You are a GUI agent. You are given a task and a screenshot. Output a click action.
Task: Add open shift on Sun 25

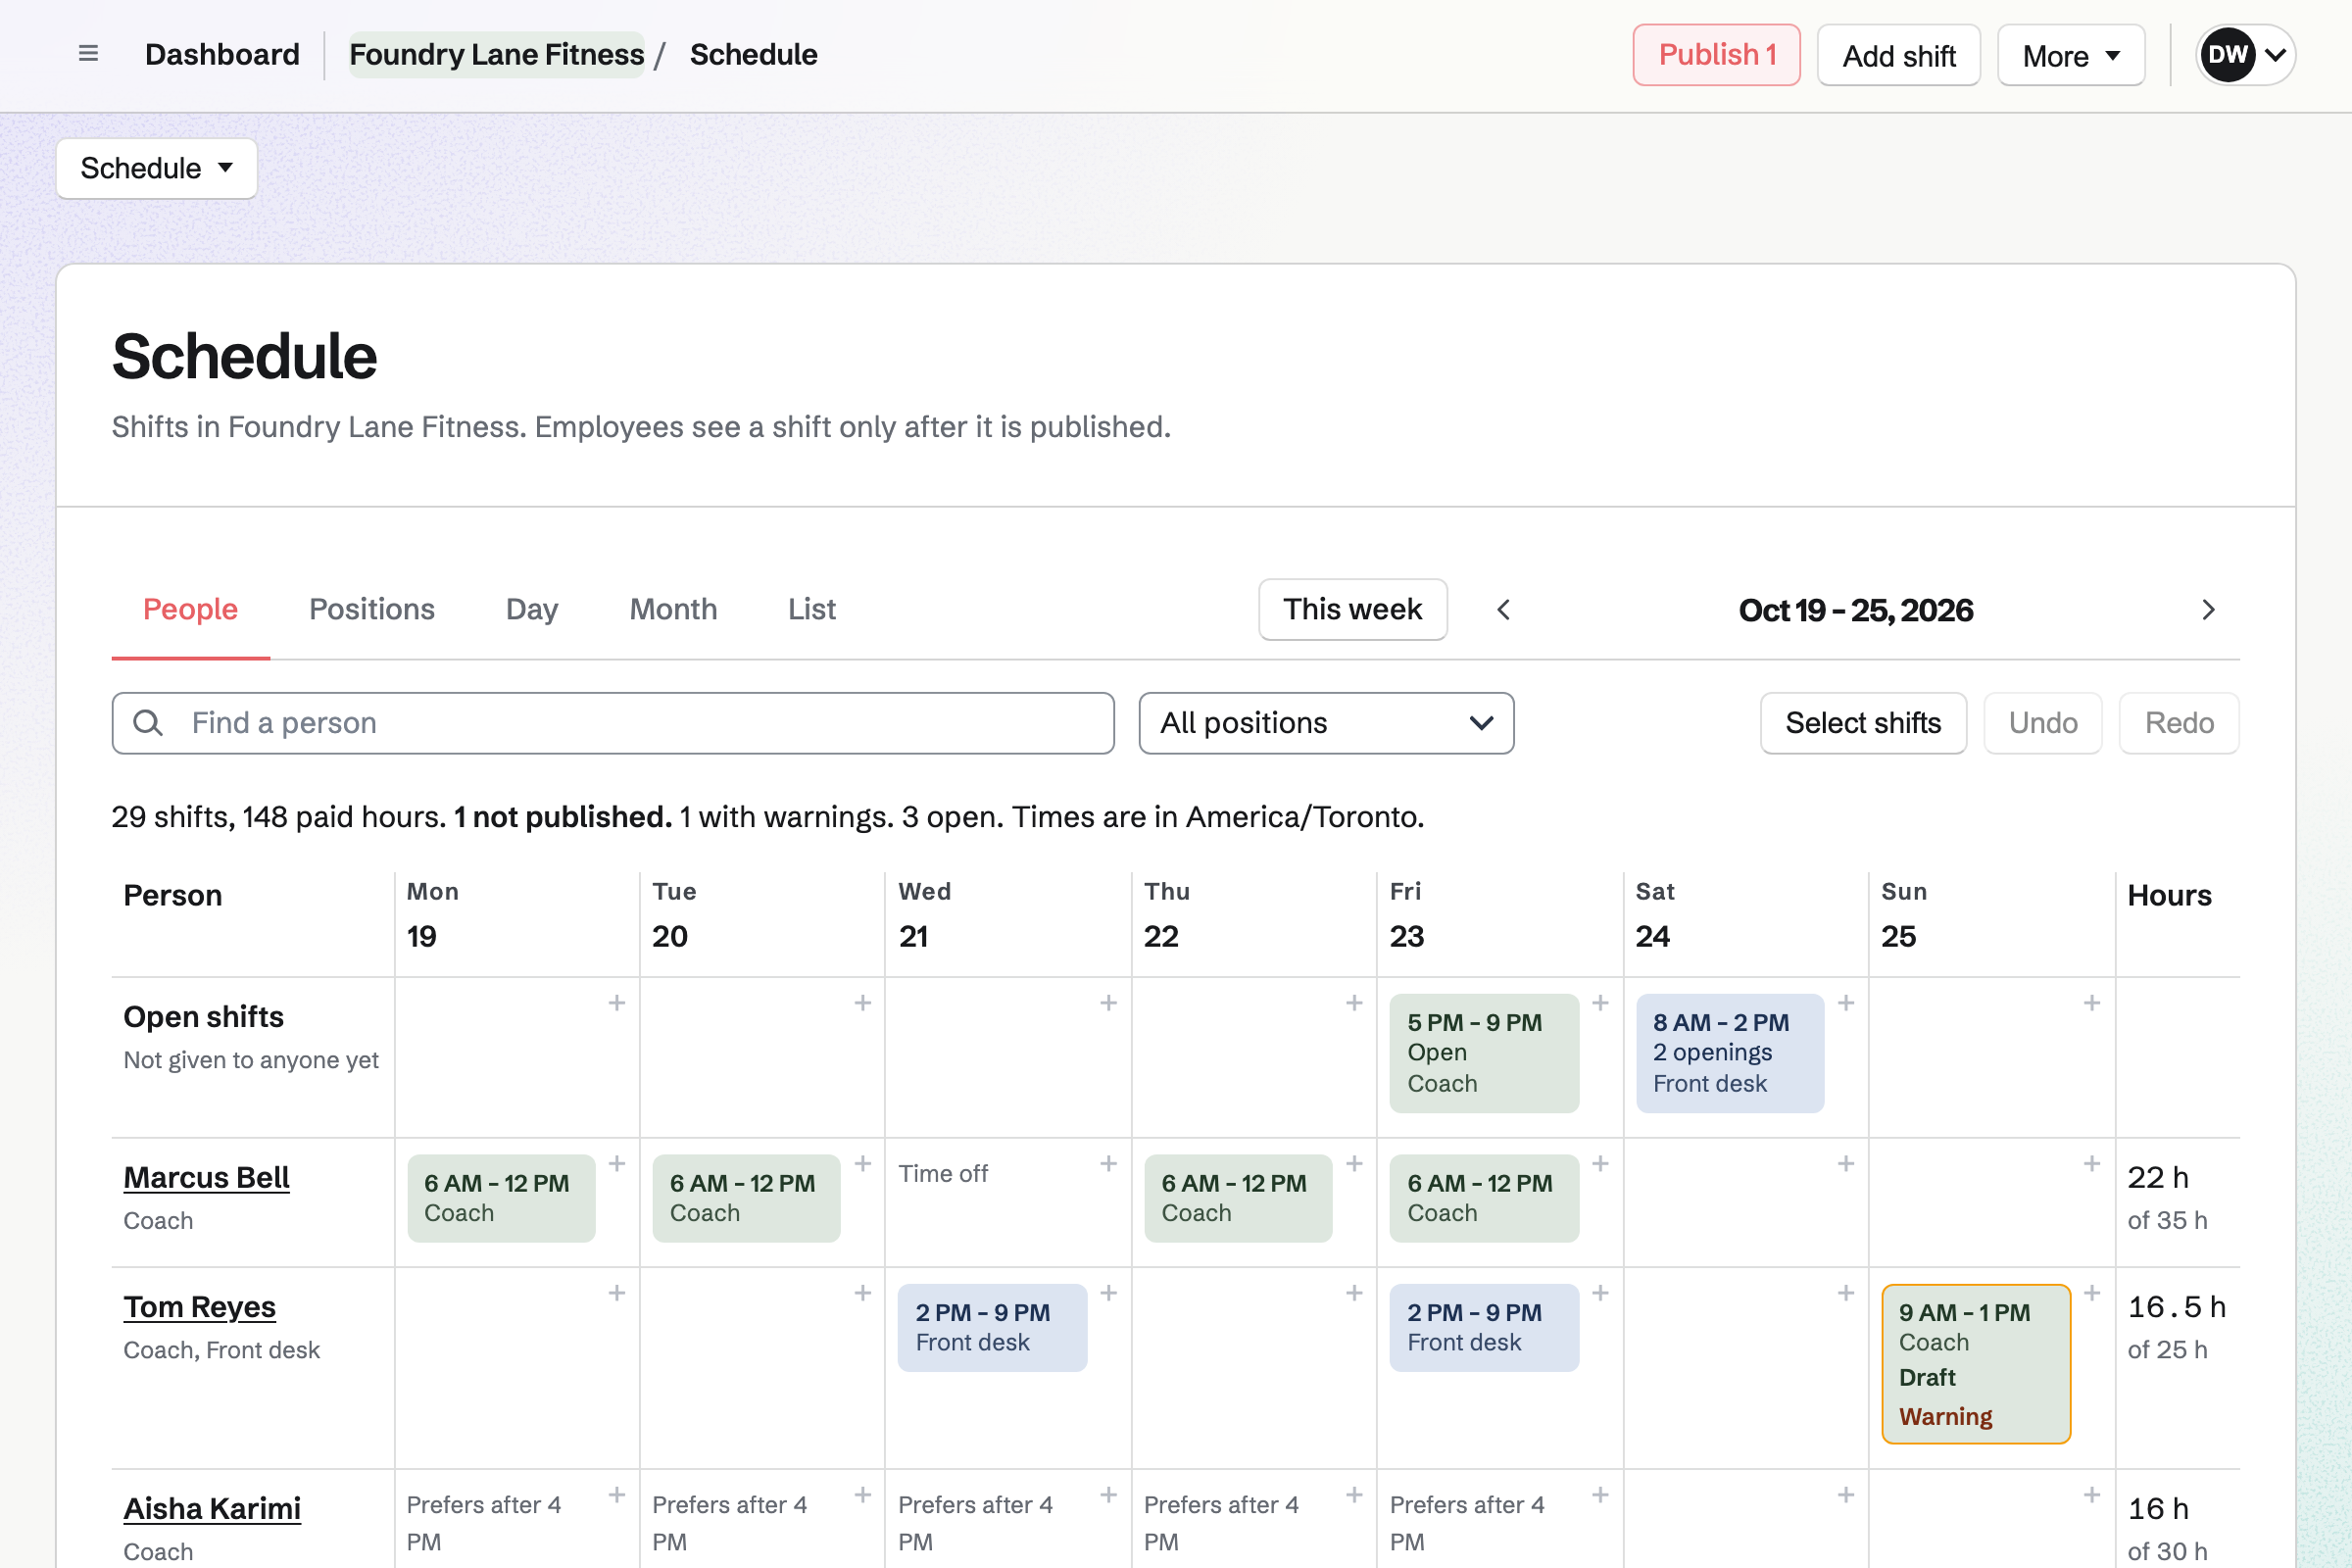2092,1003
